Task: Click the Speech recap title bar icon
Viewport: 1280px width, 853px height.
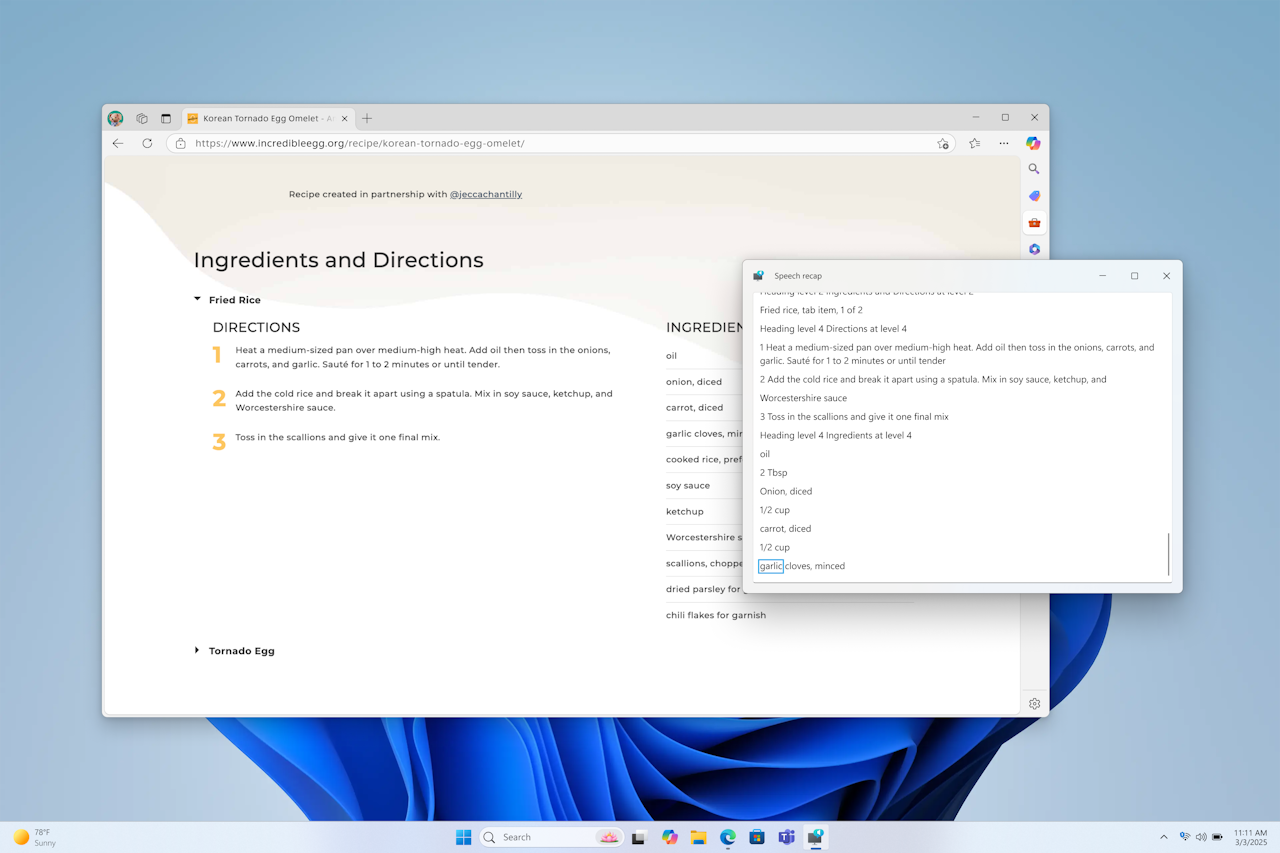Action: coord(759,276)
